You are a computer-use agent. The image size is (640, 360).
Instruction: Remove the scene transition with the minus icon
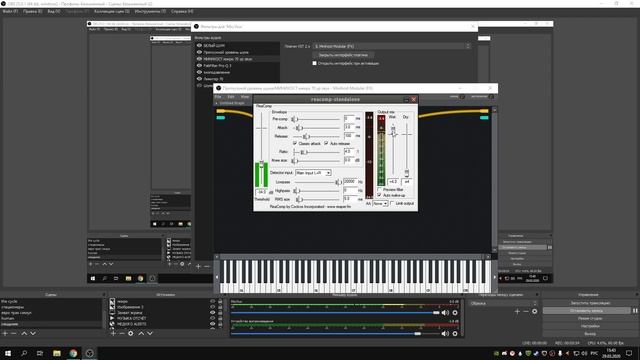click(x=526, y=311)
